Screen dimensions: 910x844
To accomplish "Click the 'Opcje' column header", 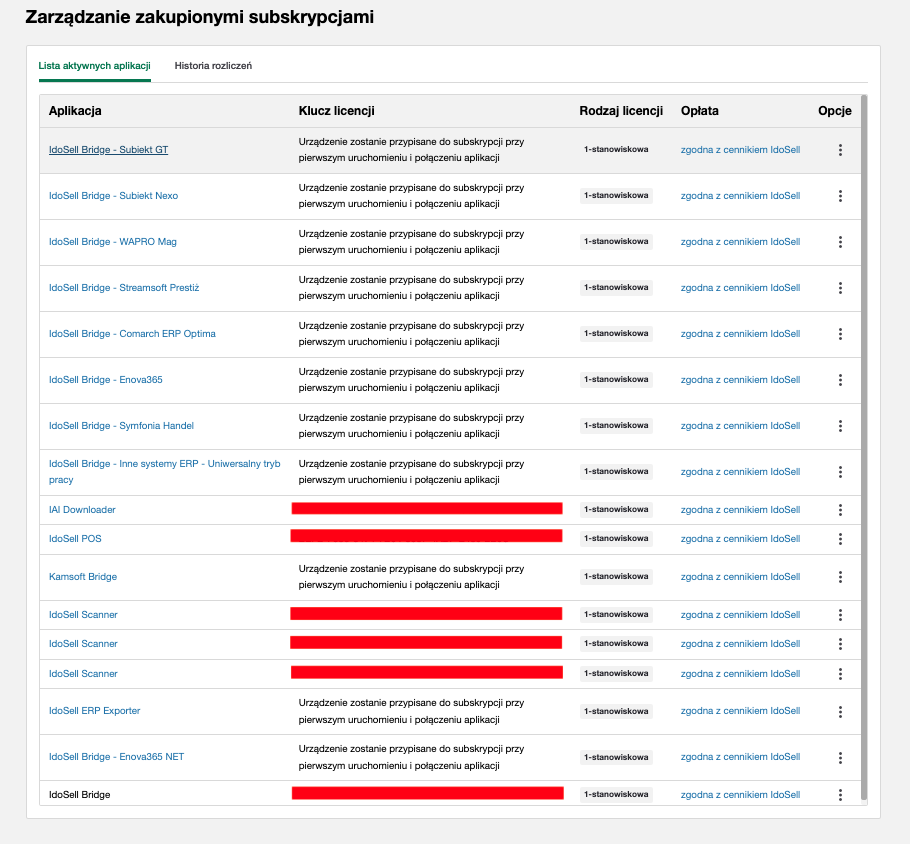I will pyautogui.click(x=835, y=111).
